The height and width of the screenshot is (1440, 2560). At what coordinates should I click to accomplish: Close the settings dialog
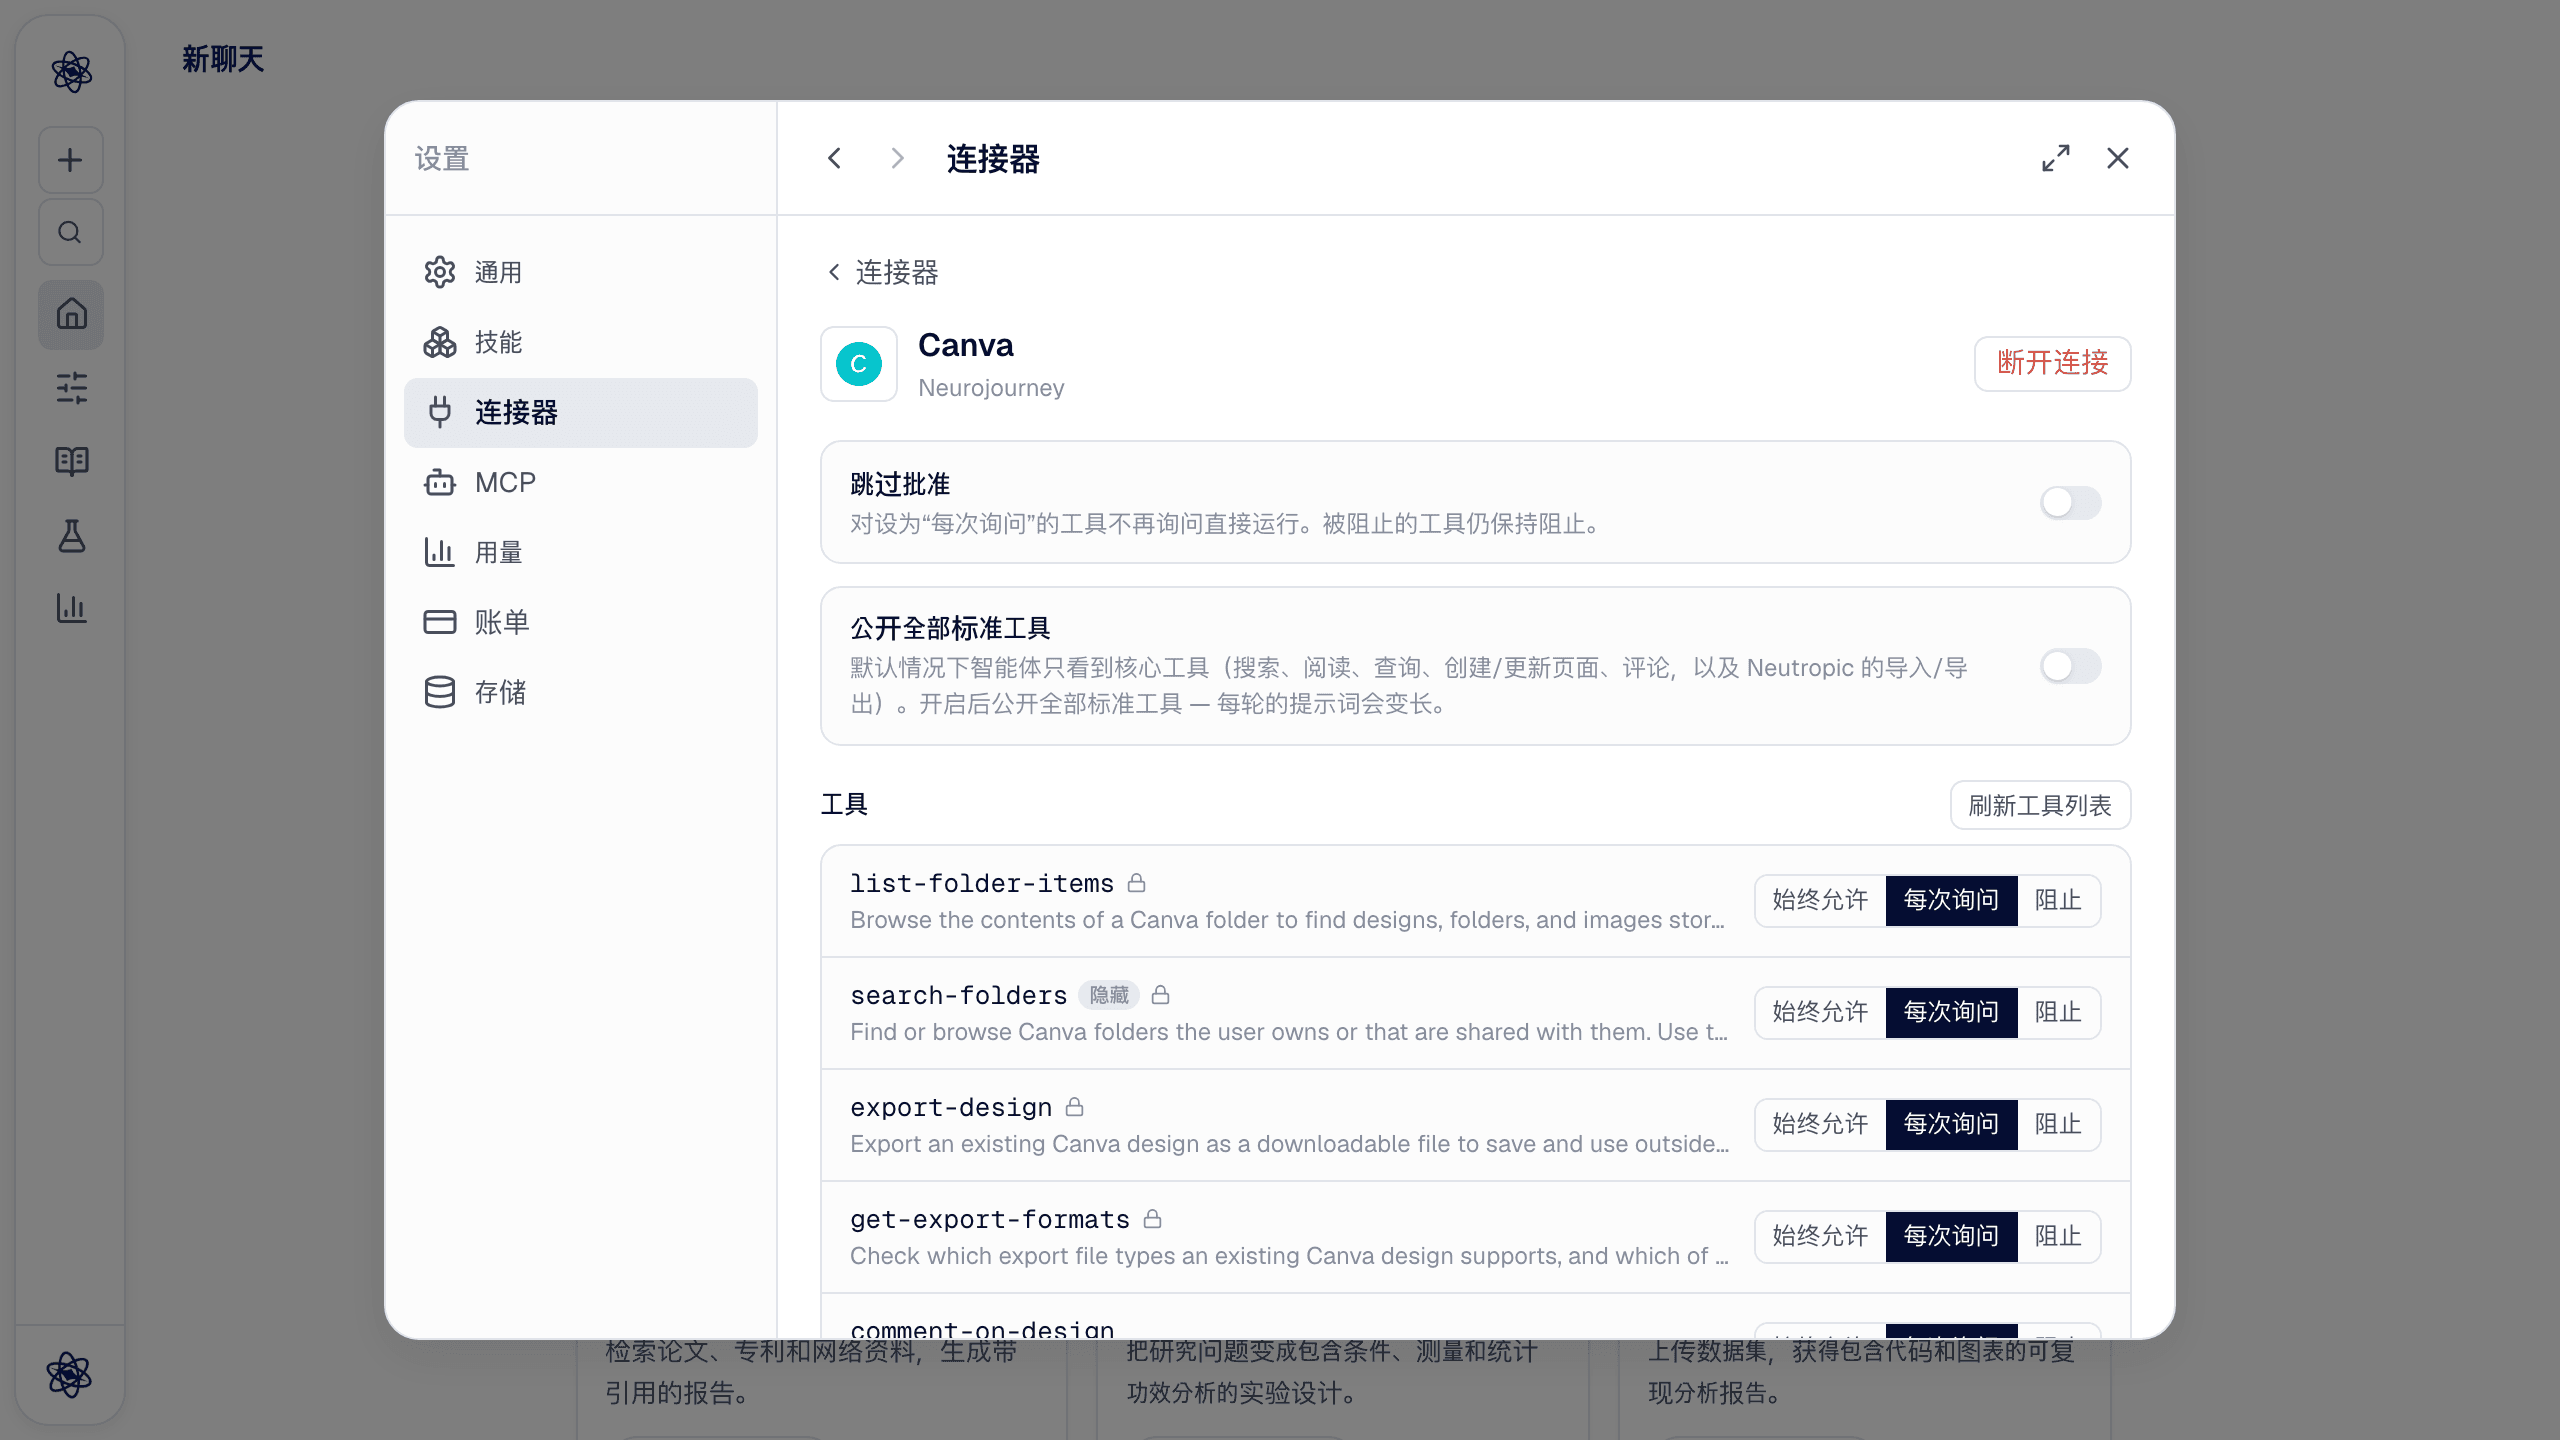[x=2118, y=158]
